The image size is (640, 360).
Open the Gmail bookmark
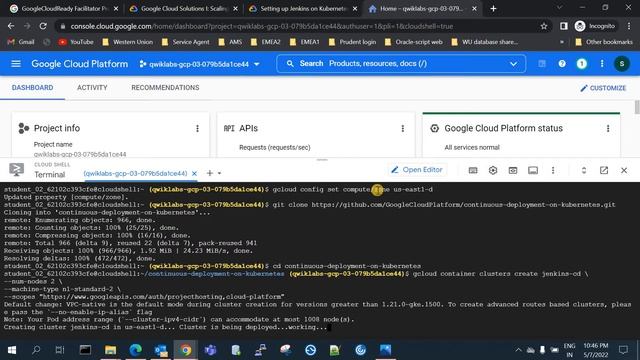21,42
